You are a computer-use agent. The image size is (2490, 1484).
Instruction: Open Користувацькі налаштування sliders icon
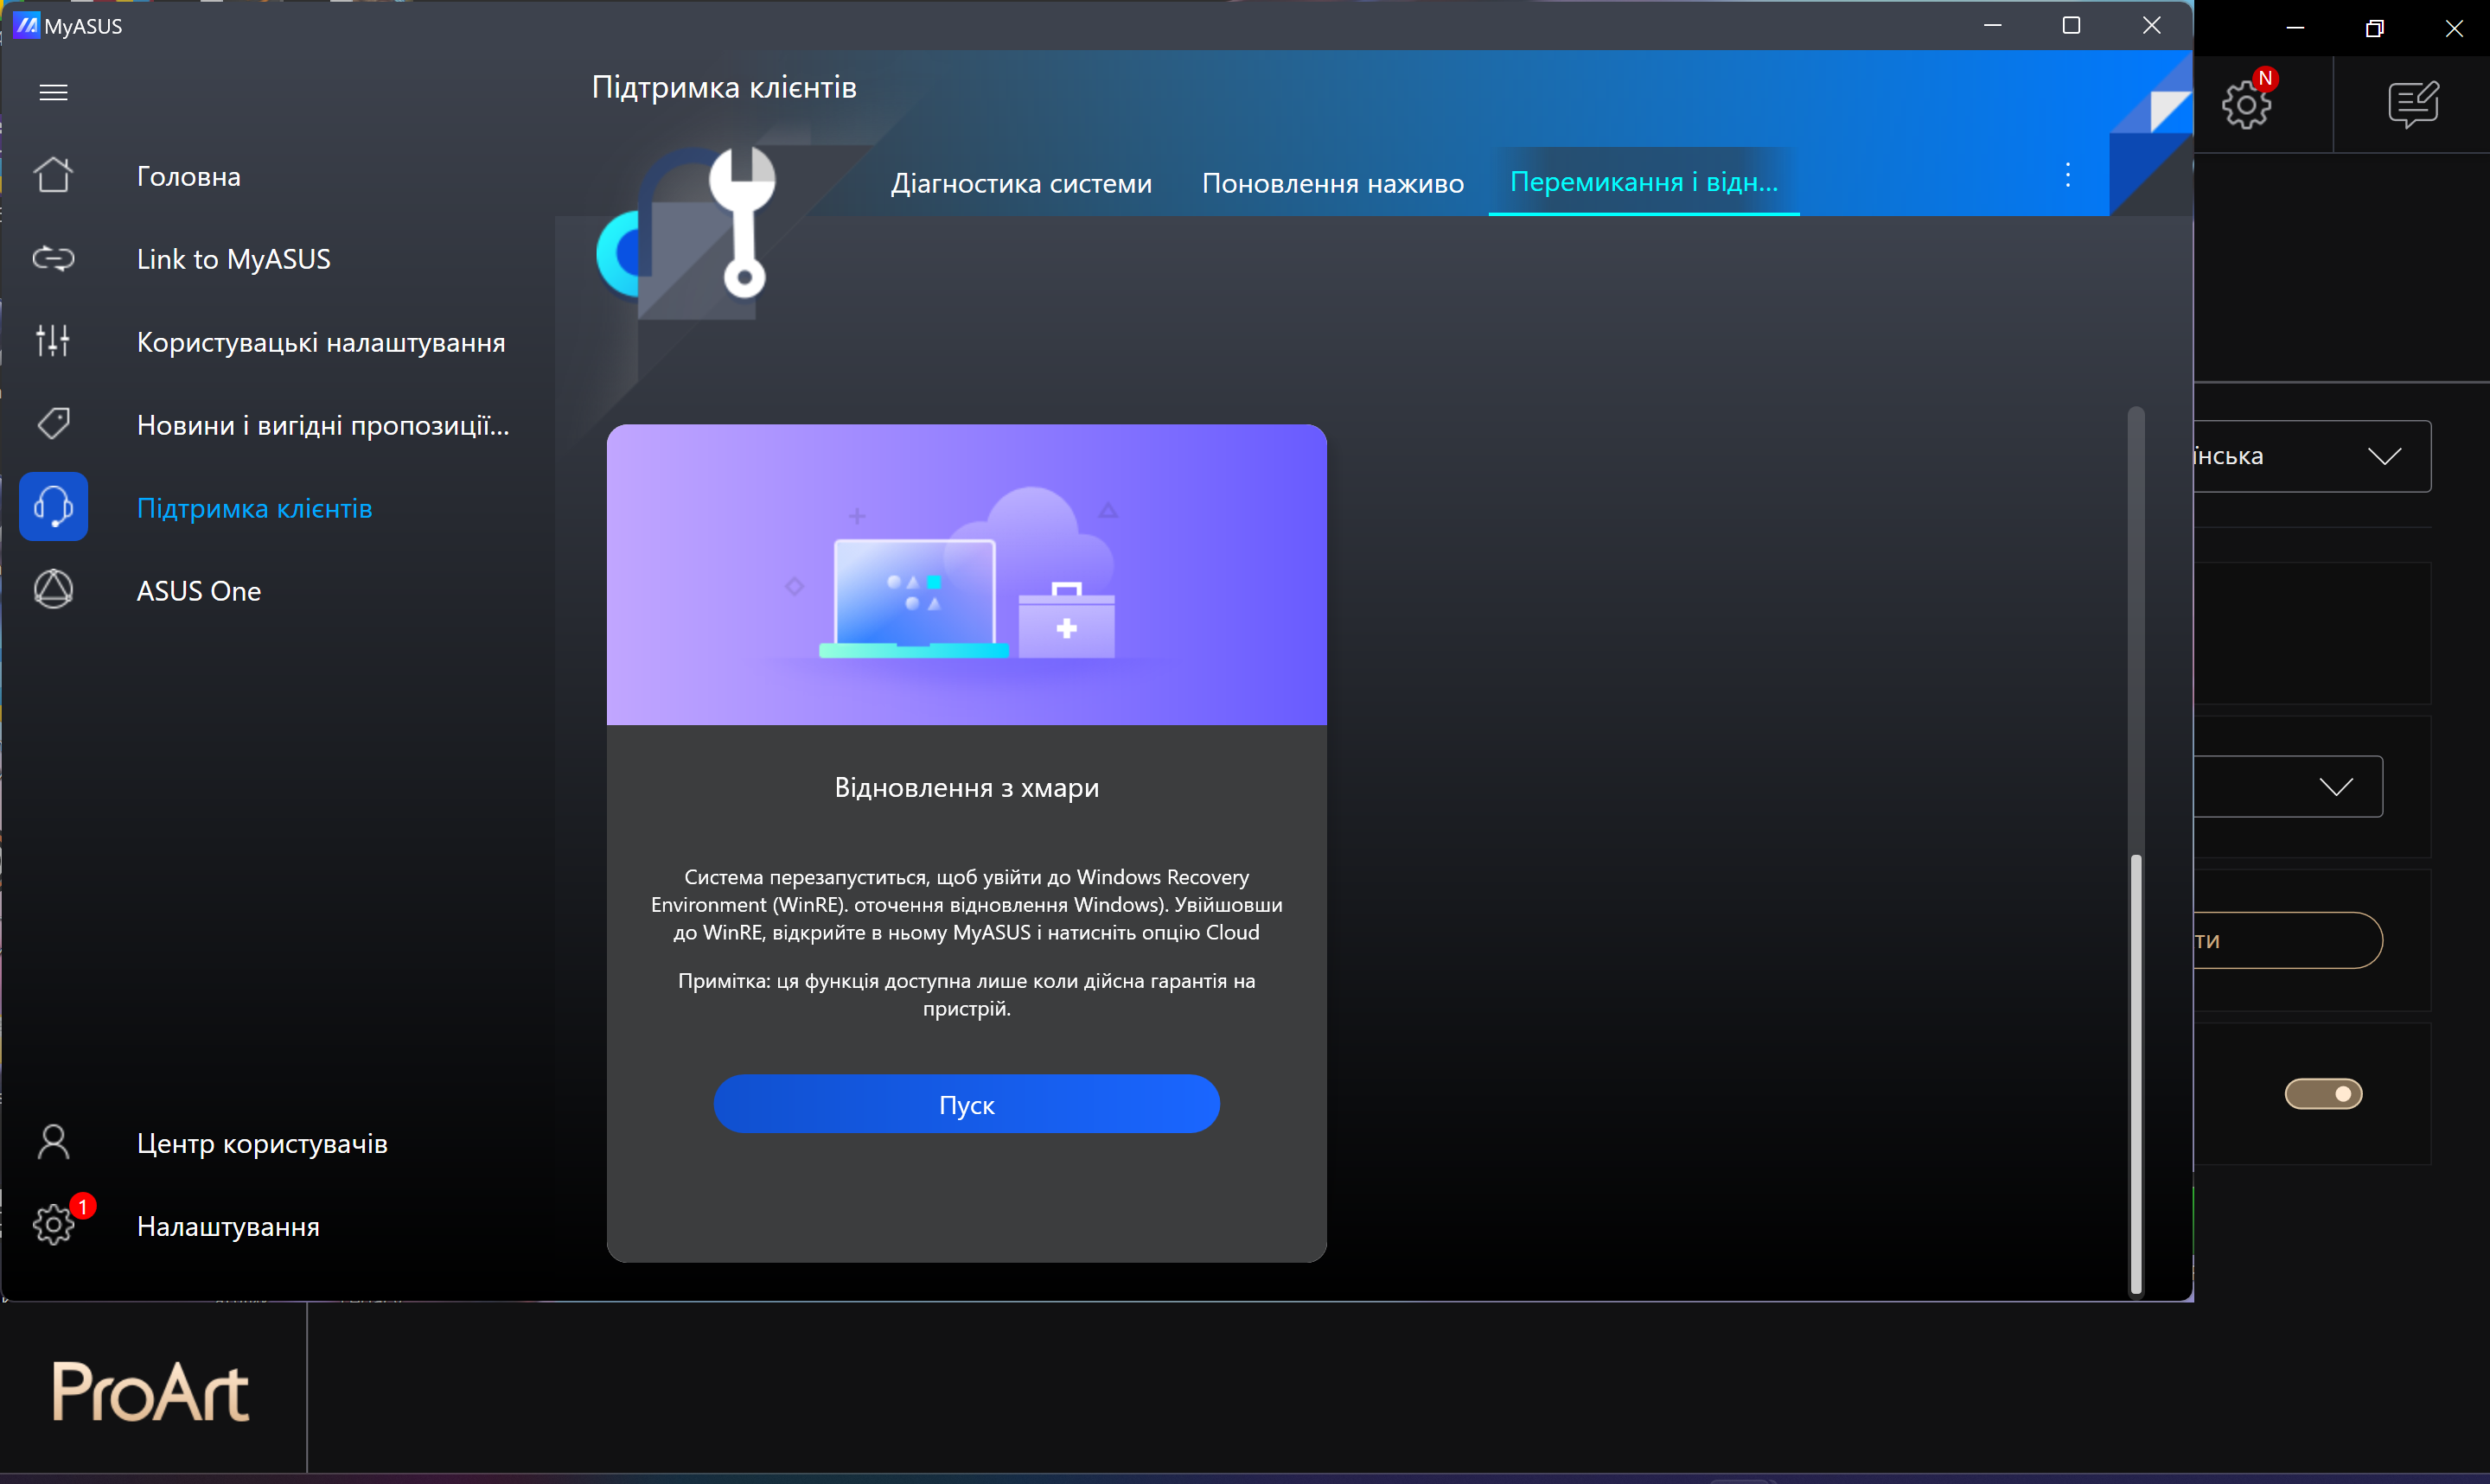(53, 341)
